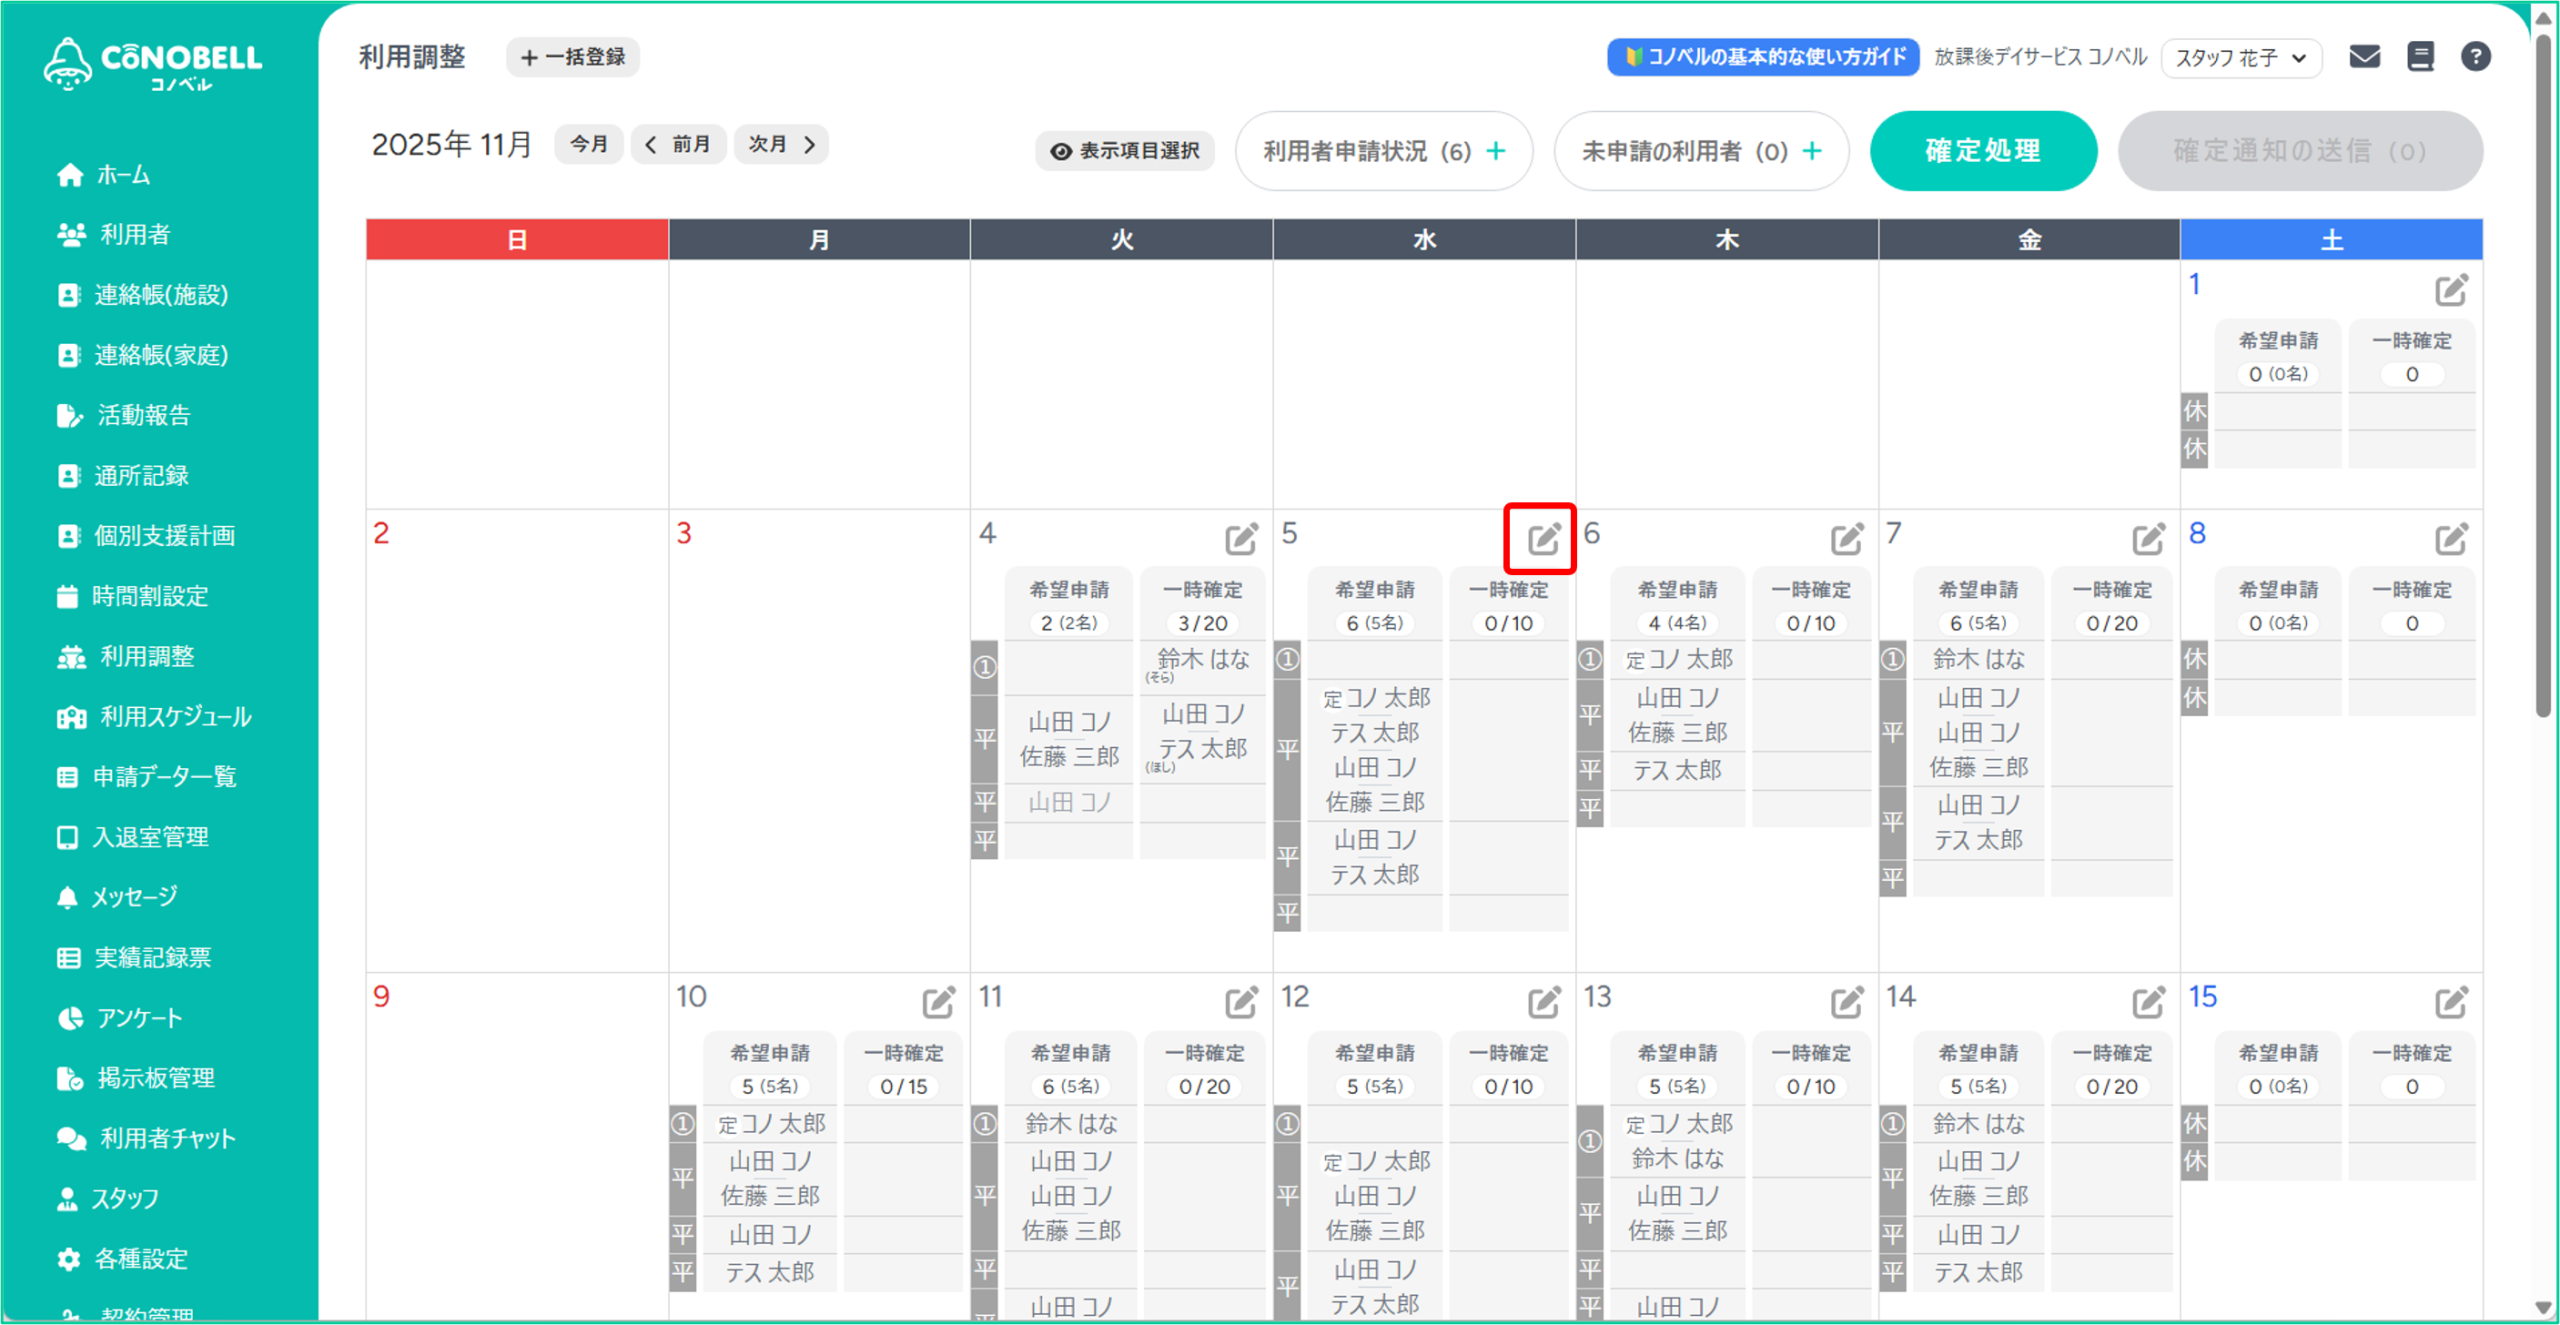Screen dimensions: 2560x1325
Task: Expand 未申請の利用者 (0) panel
Action: coord(1701,151)
